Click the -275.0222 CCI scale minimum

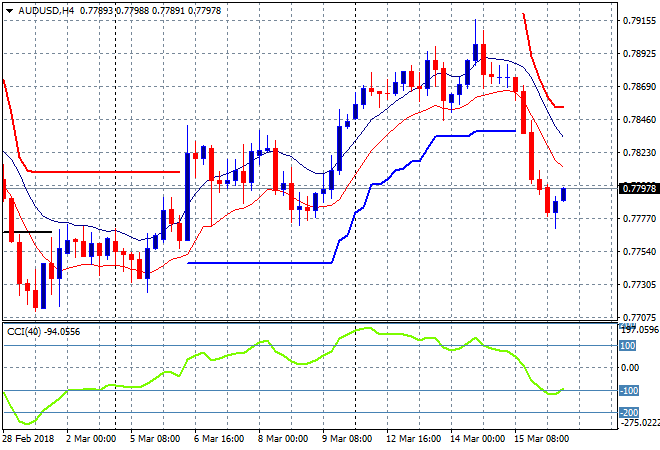[639, 423]
